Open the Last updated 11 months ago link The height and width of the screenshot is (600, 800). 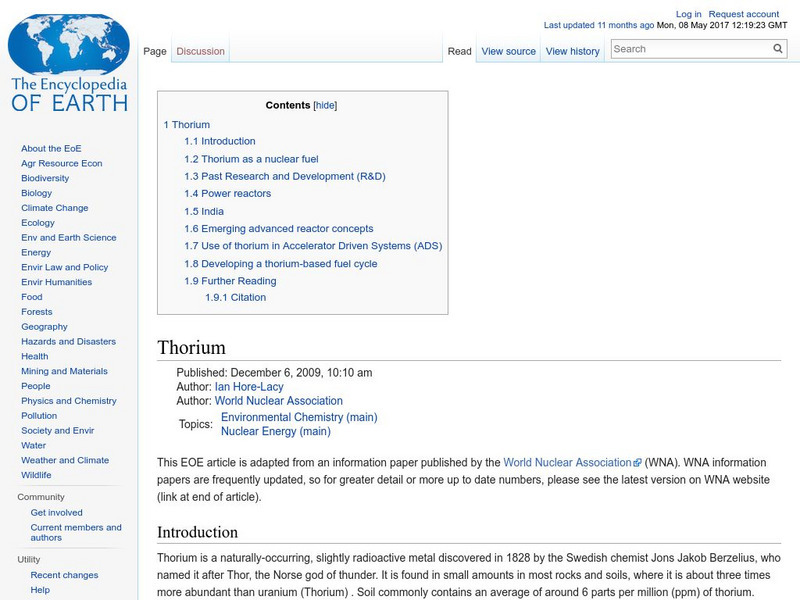[x=598, y=25]
